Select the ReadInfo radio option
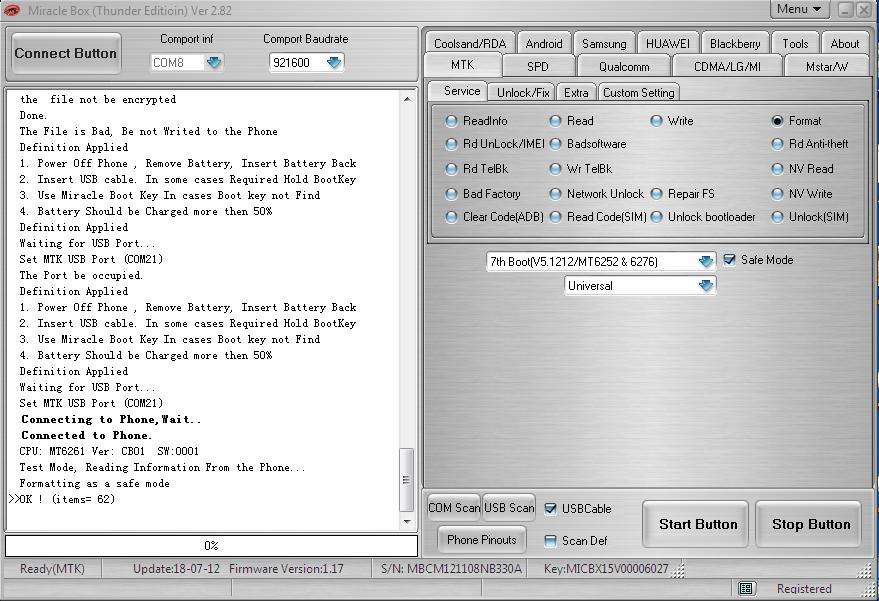879x601 pixels. click(451, 121)
